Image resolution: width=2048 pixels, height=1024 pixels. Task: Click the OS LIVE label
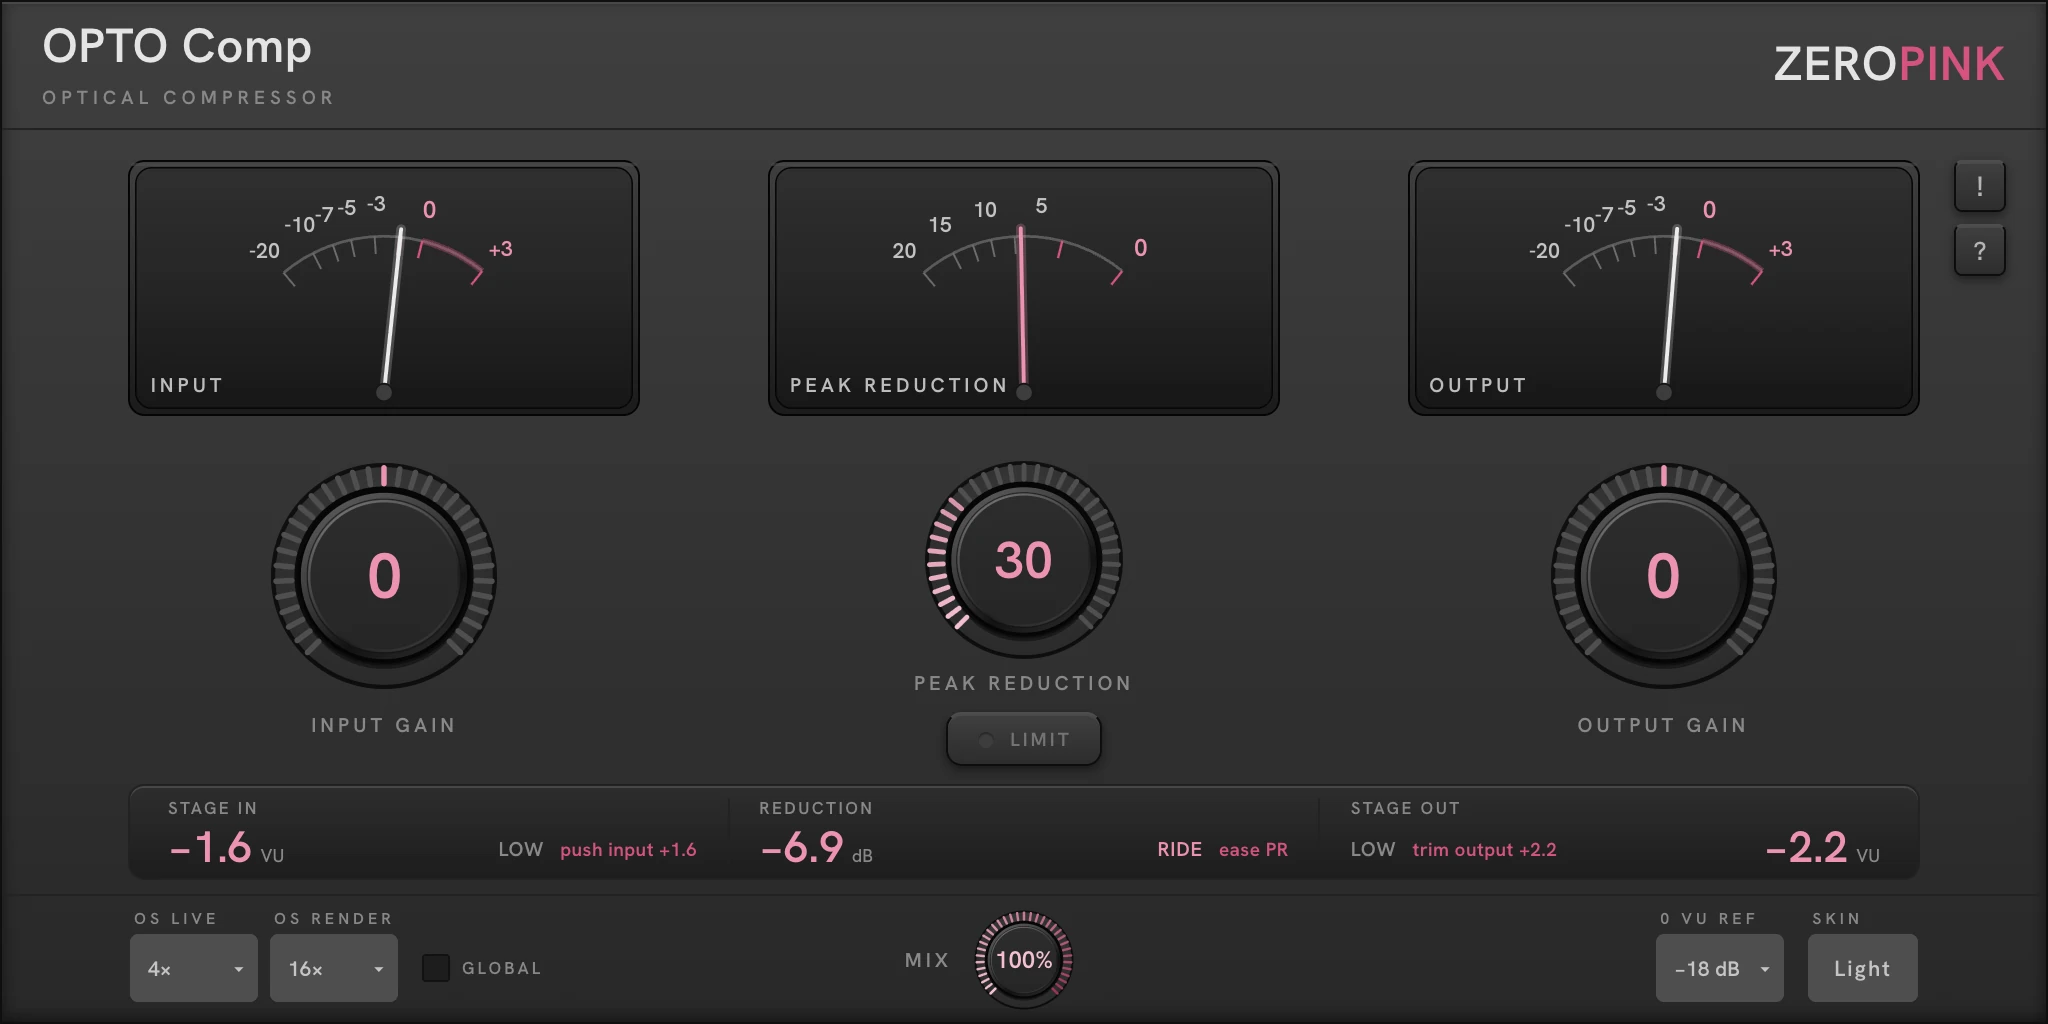tap(175, 919)
